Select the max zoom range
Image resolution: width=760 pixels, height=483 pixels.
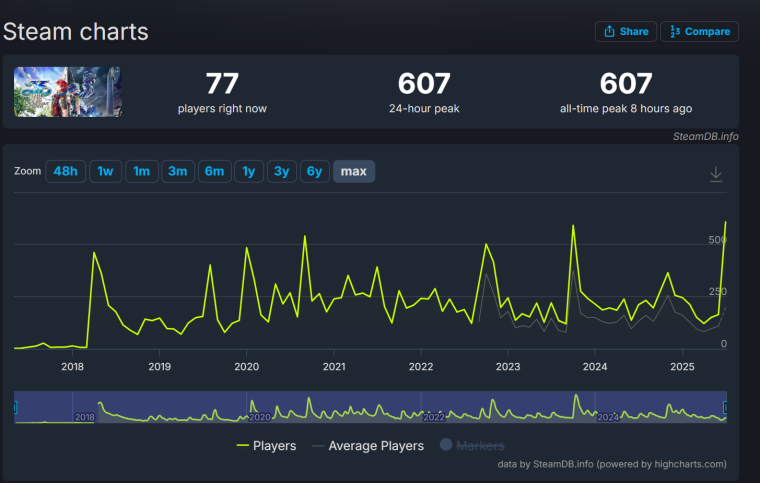click(354, 171)
